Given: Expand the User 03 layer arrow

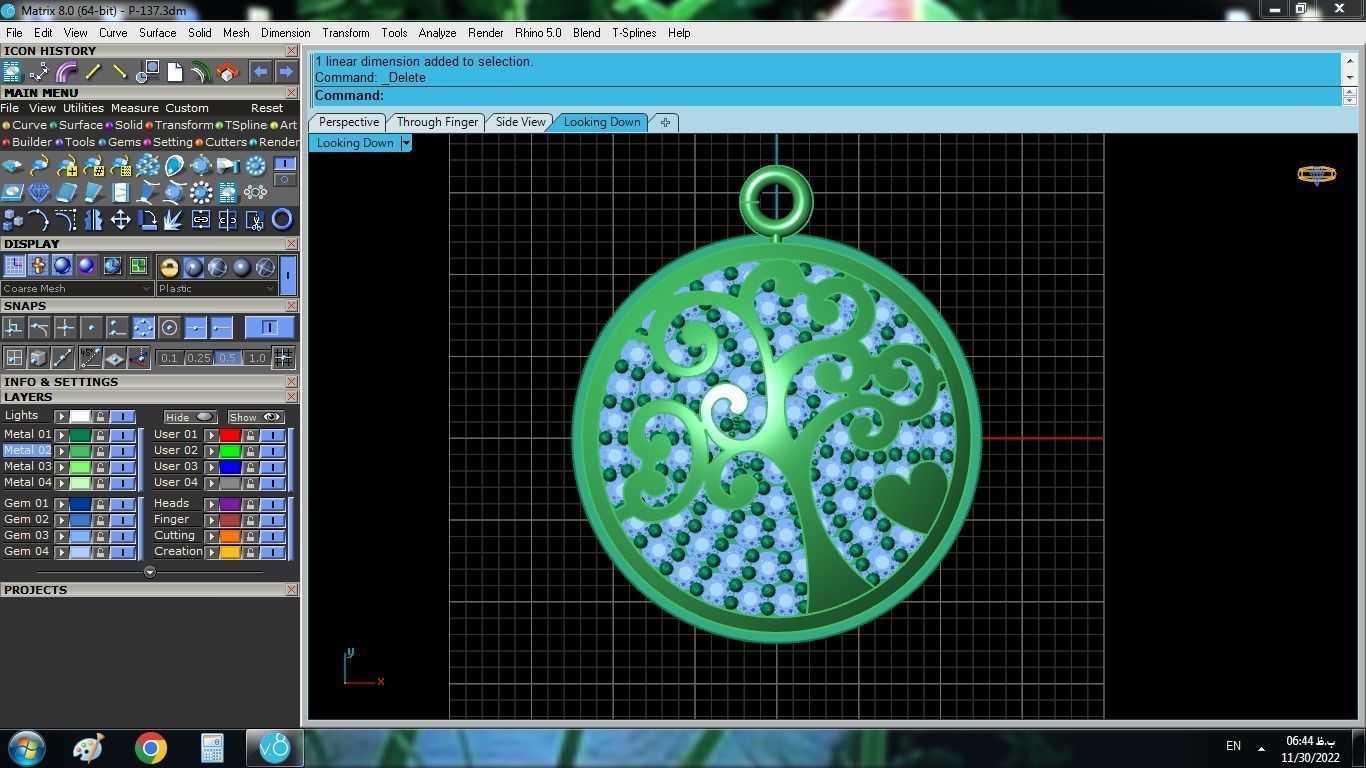Looking at the screenshot, I should 211,467.
